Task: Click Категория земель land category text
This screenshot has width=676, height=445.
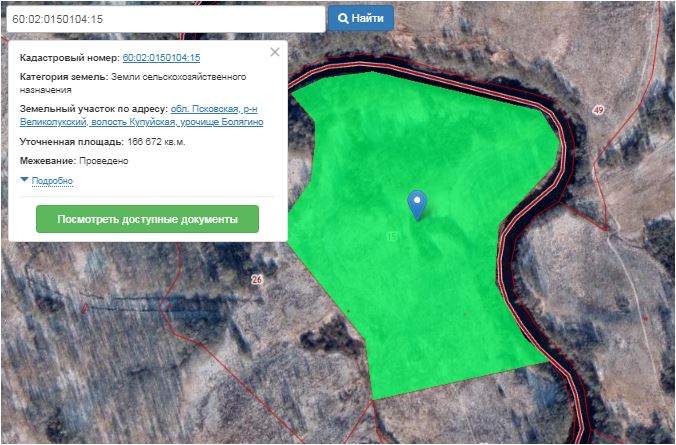Action: tap(133, 83)
